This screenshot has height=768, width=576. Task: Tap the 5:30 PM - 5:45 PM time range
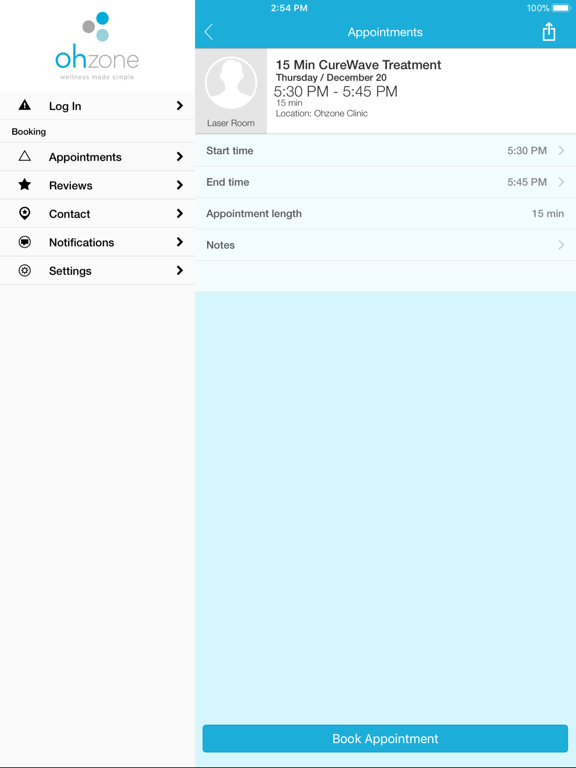336,92
